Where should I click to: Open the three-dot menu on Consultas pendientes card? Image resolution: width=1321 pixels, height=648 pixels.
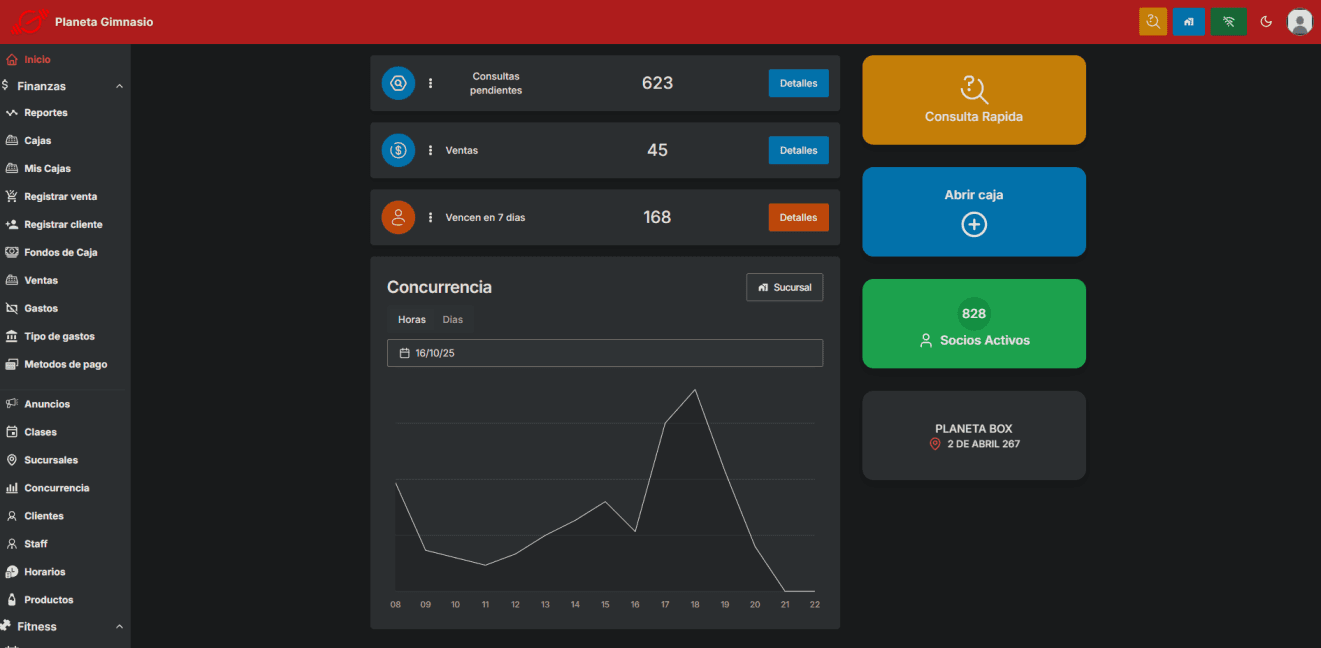431,83
